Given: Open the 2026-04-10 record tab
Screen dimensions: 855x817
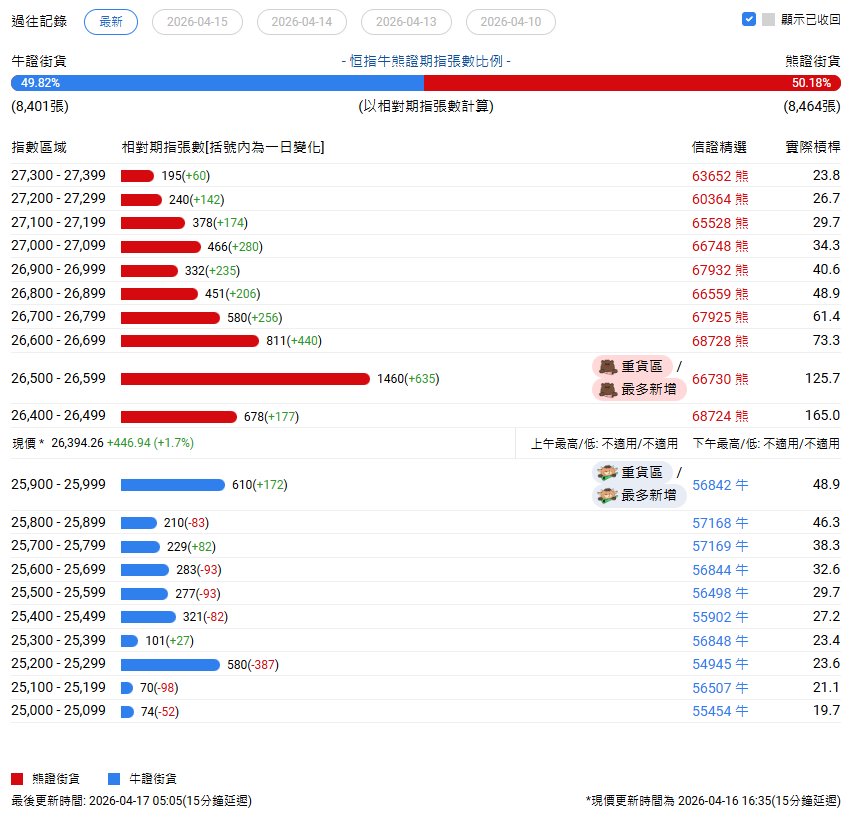Looking at the screenshot, I should pos(511,22).
